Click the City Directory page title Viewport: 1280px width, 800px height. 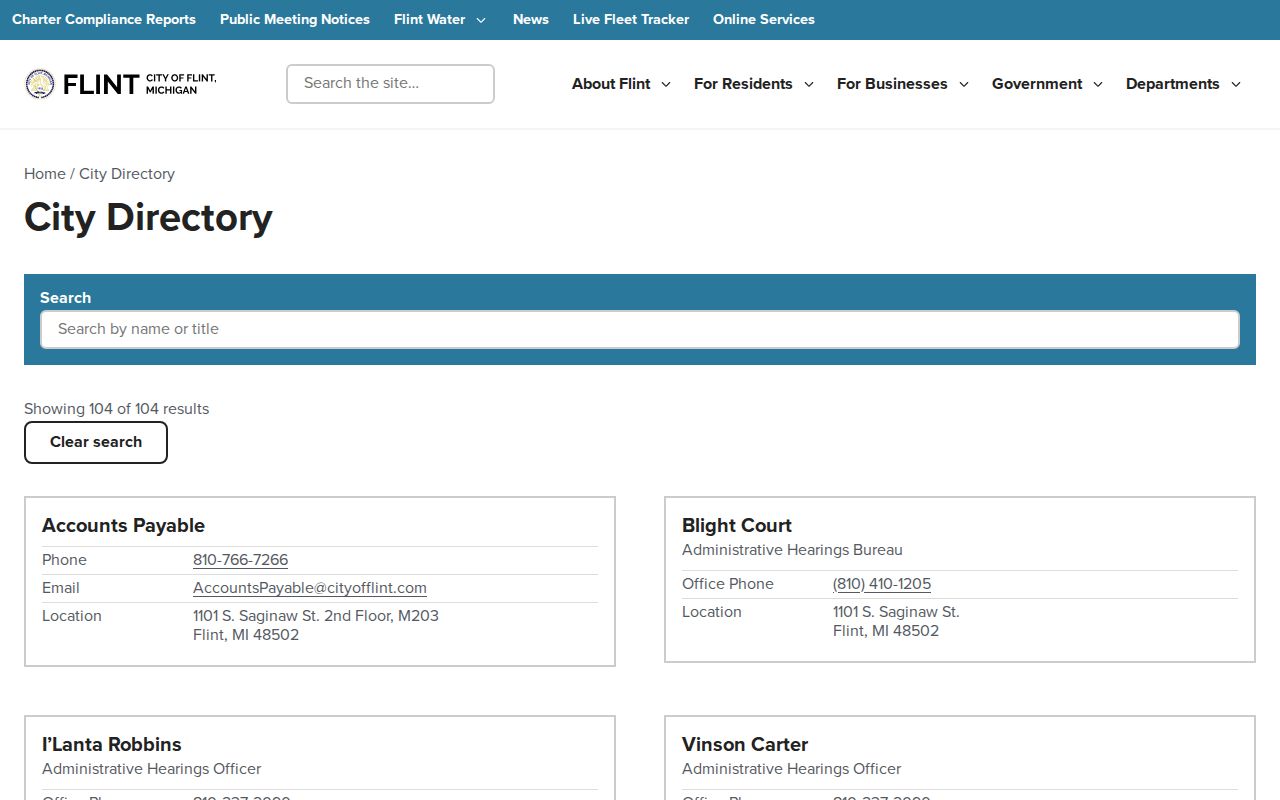(x=148, y=218)
